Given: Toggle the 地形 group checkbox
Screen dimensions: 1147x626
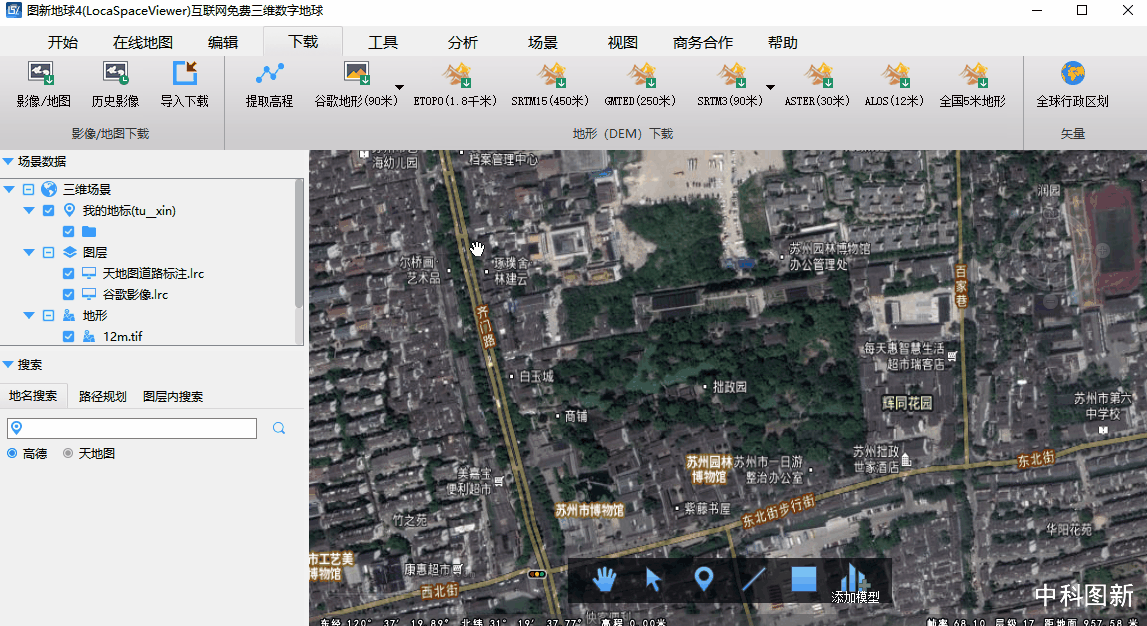Looking at the screenshot, I should [48, 315].
